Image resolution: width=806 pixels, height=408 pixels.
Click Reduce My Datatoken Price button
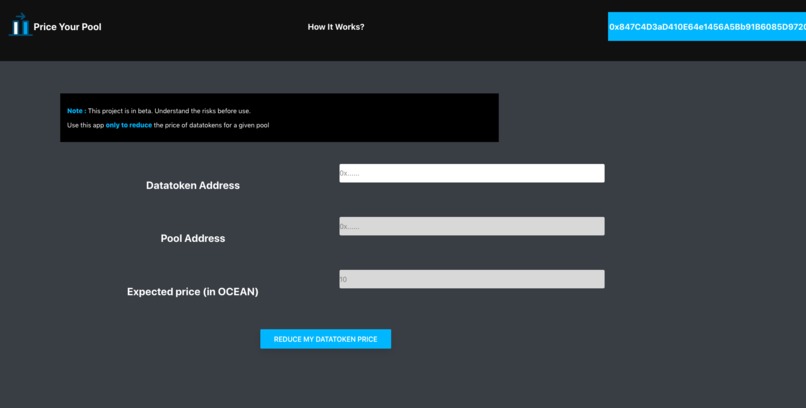pos(325,339)
